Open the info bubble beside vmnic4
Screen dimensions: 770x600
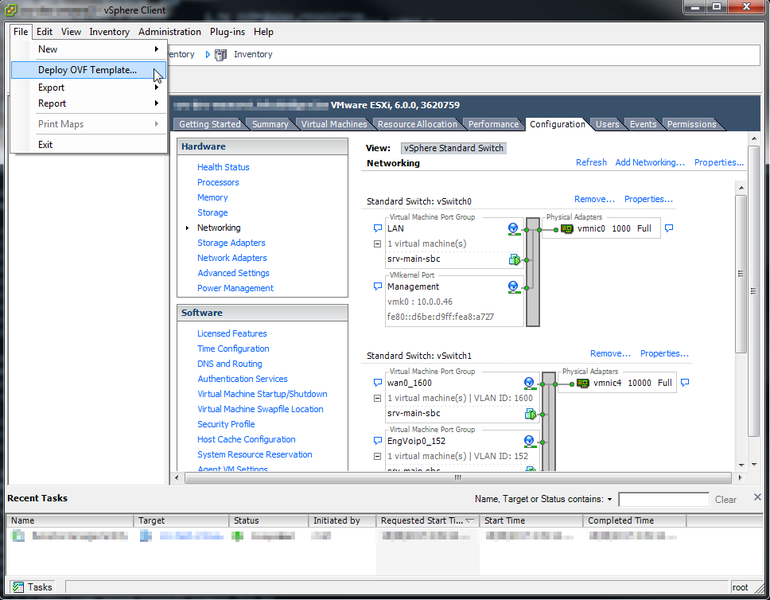tap(685, 382)
